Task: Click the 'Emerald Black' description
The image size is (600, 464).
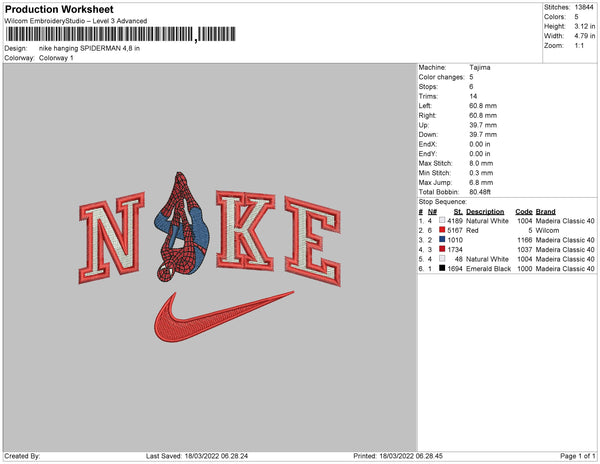Action: pyautogui.click(x=488, y=269)
